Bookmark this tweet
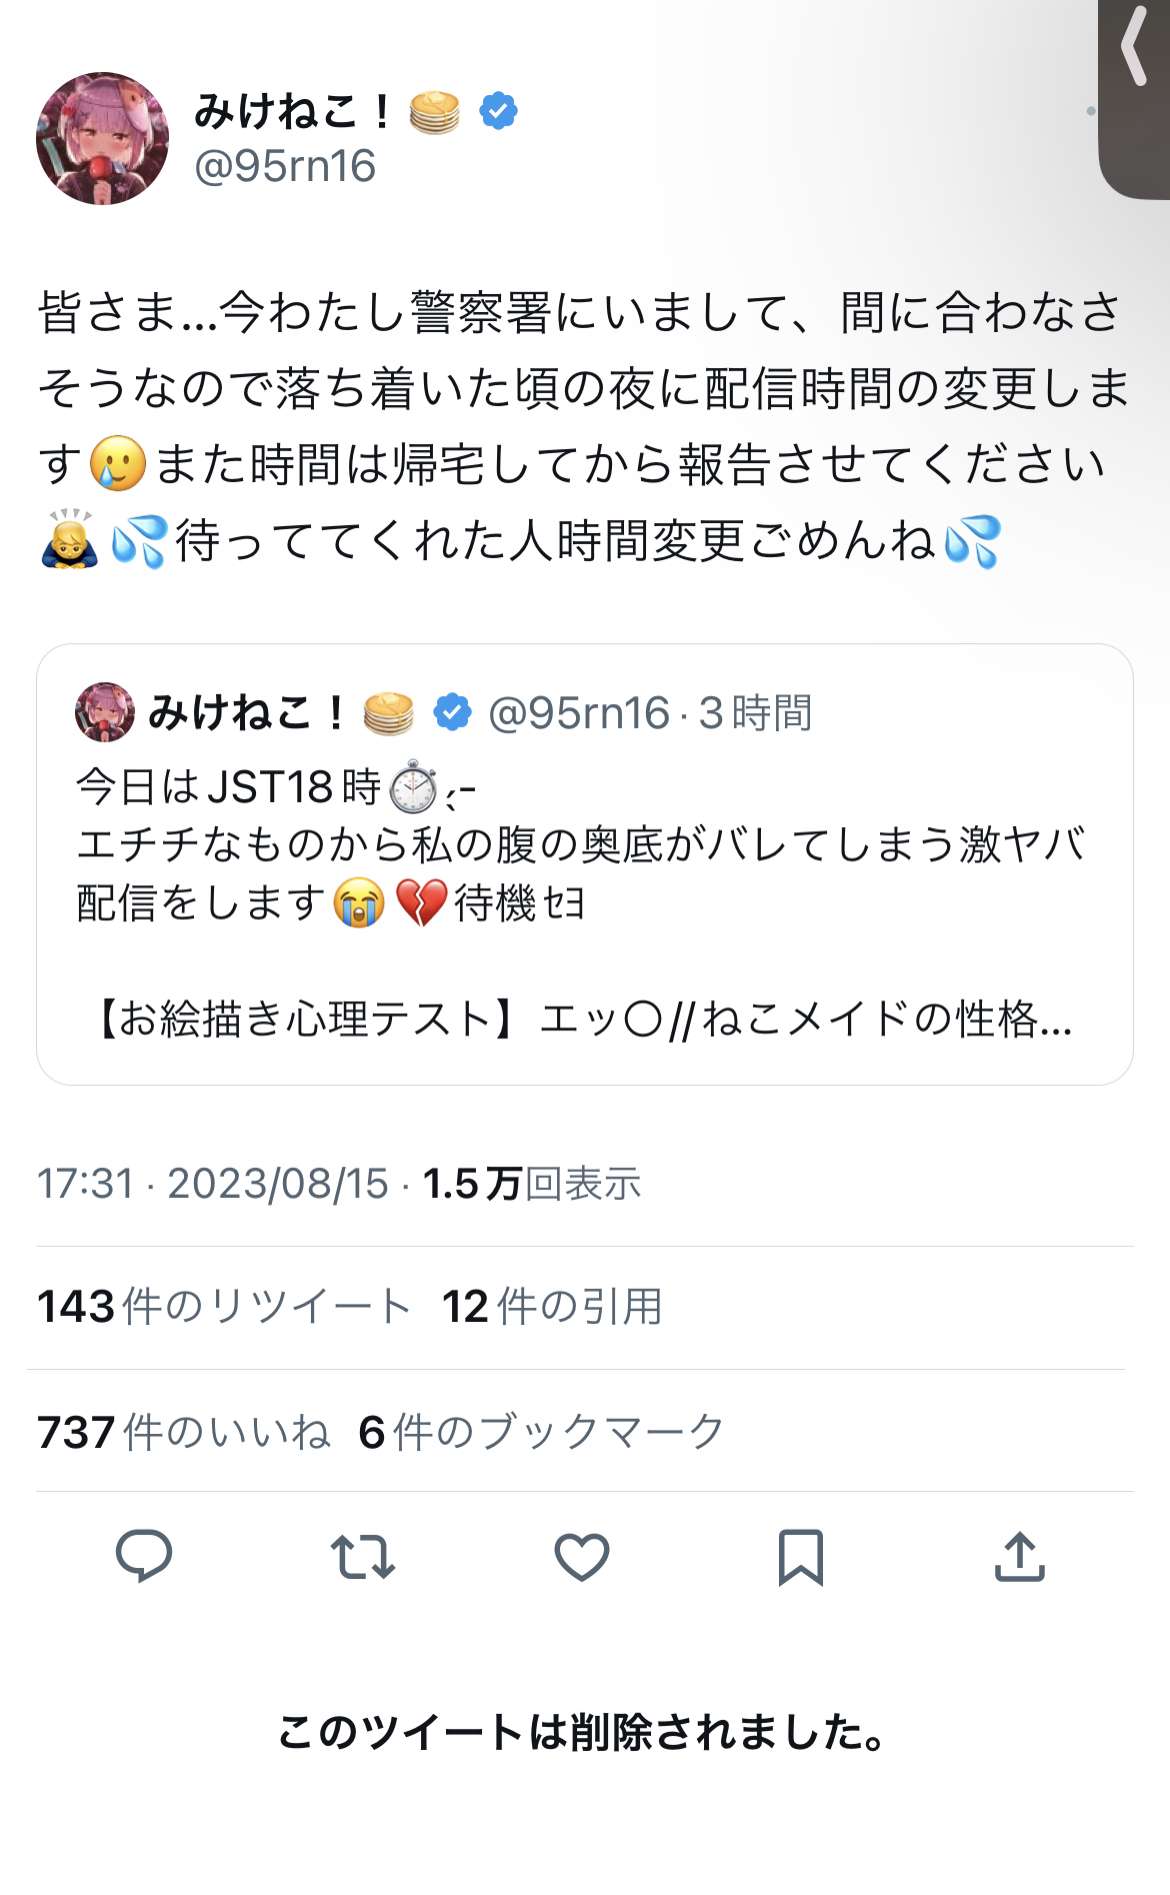 coord(800,1556)
